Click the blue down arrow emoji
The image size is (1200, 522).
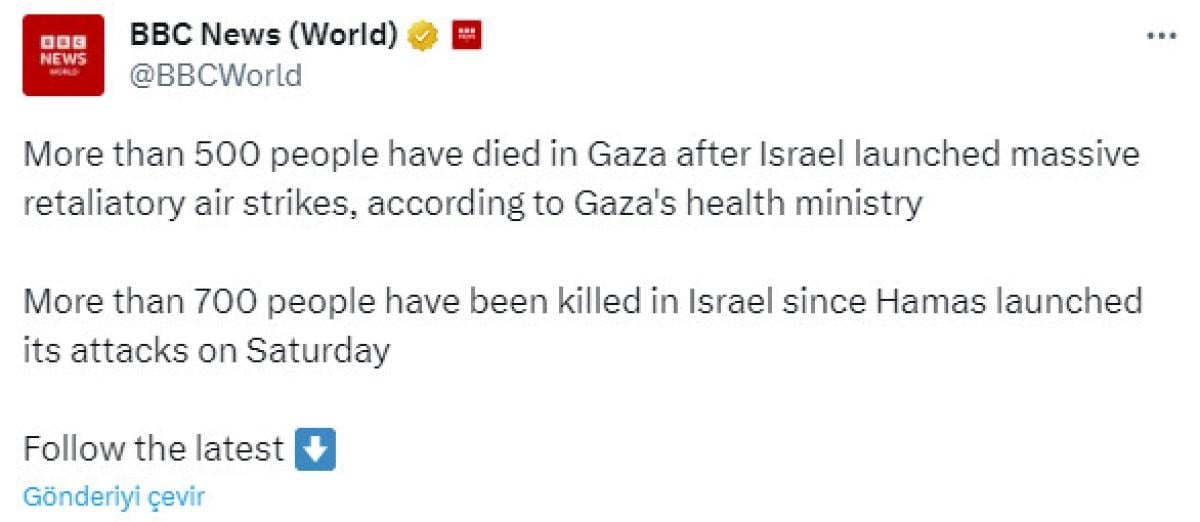315,449
